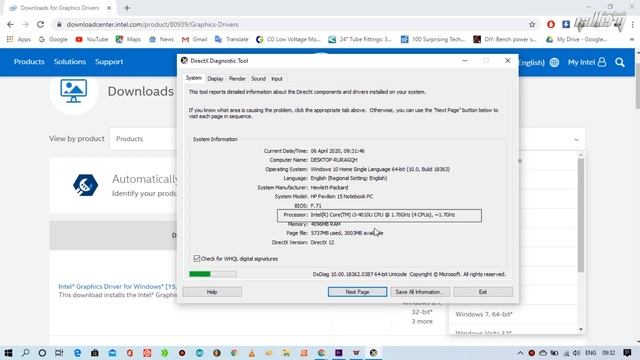Open Mail app from taskbar

(112, 353)
